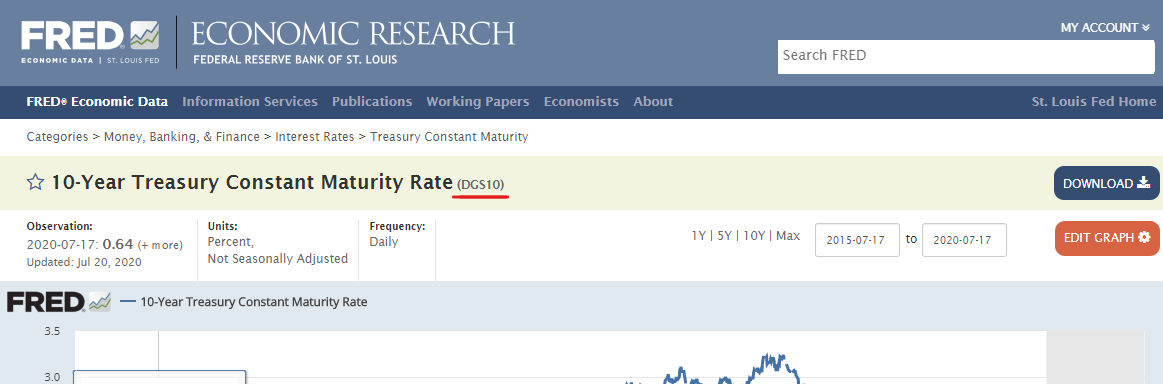Go to Categories breadcrumb link

[57, 137]
